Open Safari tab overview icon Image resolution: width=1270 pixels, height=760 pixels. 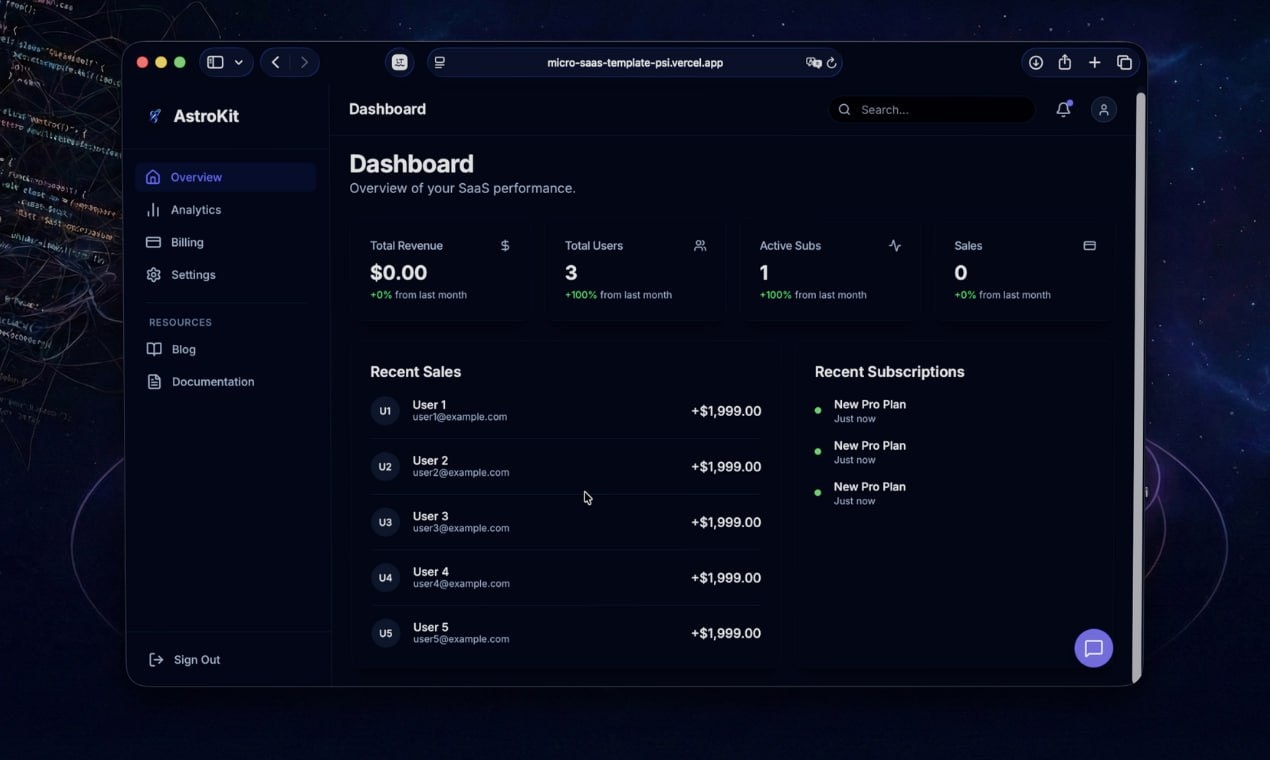click(x=1124, y=61)
